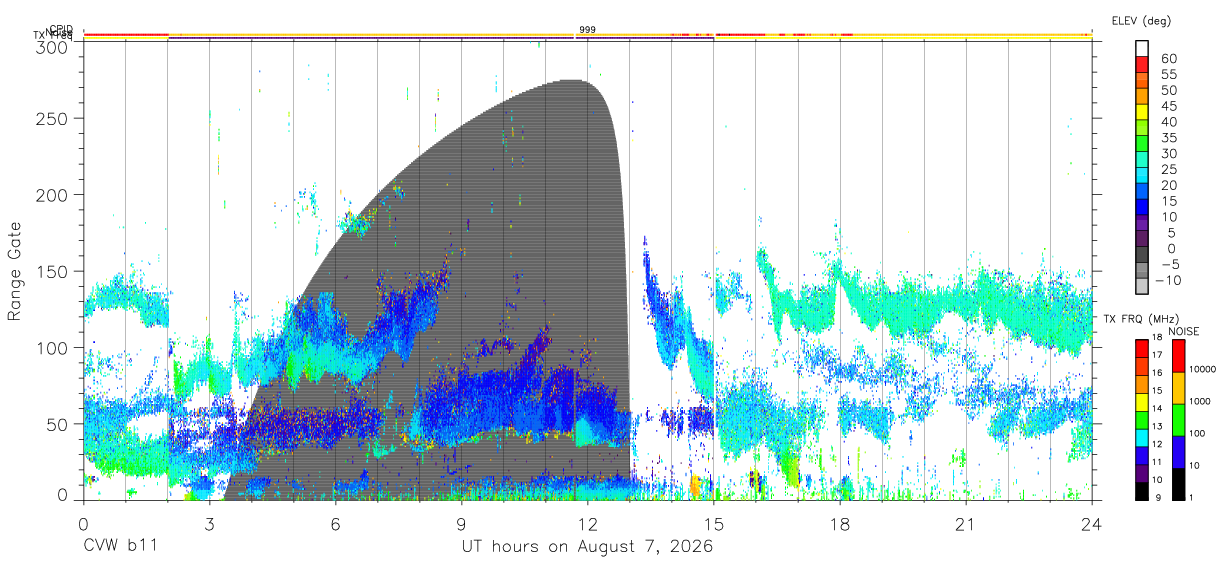The width and height of the screenshot is (1228, 567).
Task: Click the 25 label on ELEV colorbar
Action: (x=1167, y=170)
